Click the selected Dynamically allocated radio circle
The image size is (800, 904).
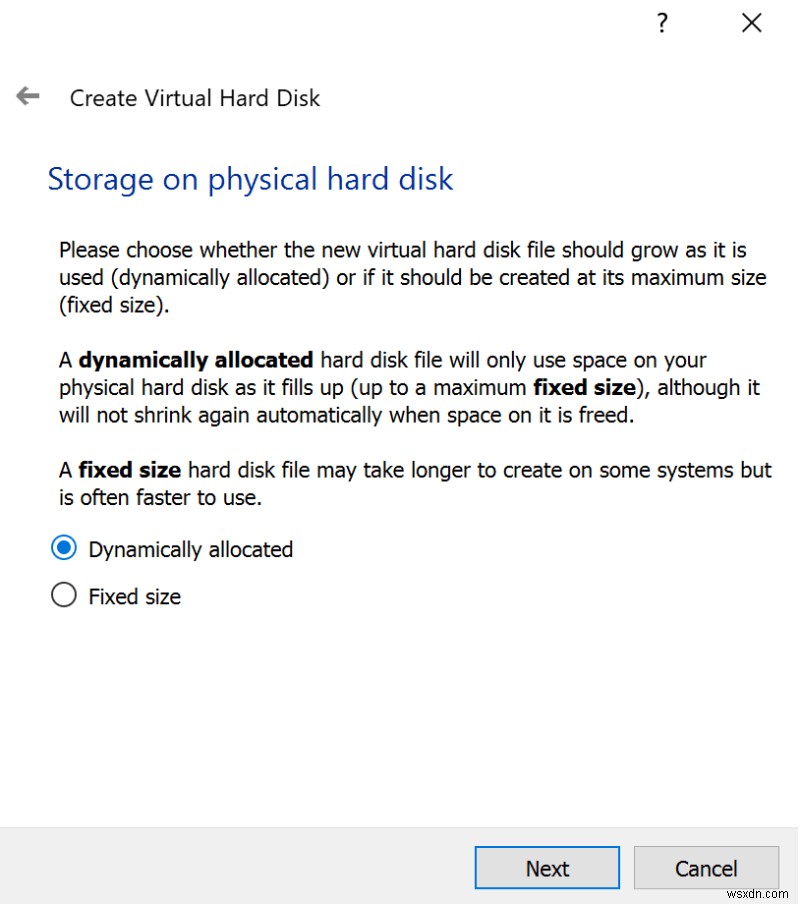point(63,548)
